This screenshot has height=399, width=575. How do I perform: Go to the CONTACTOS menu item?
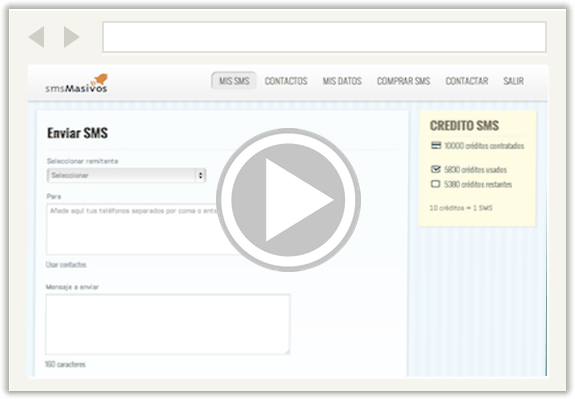pos(286,81)
